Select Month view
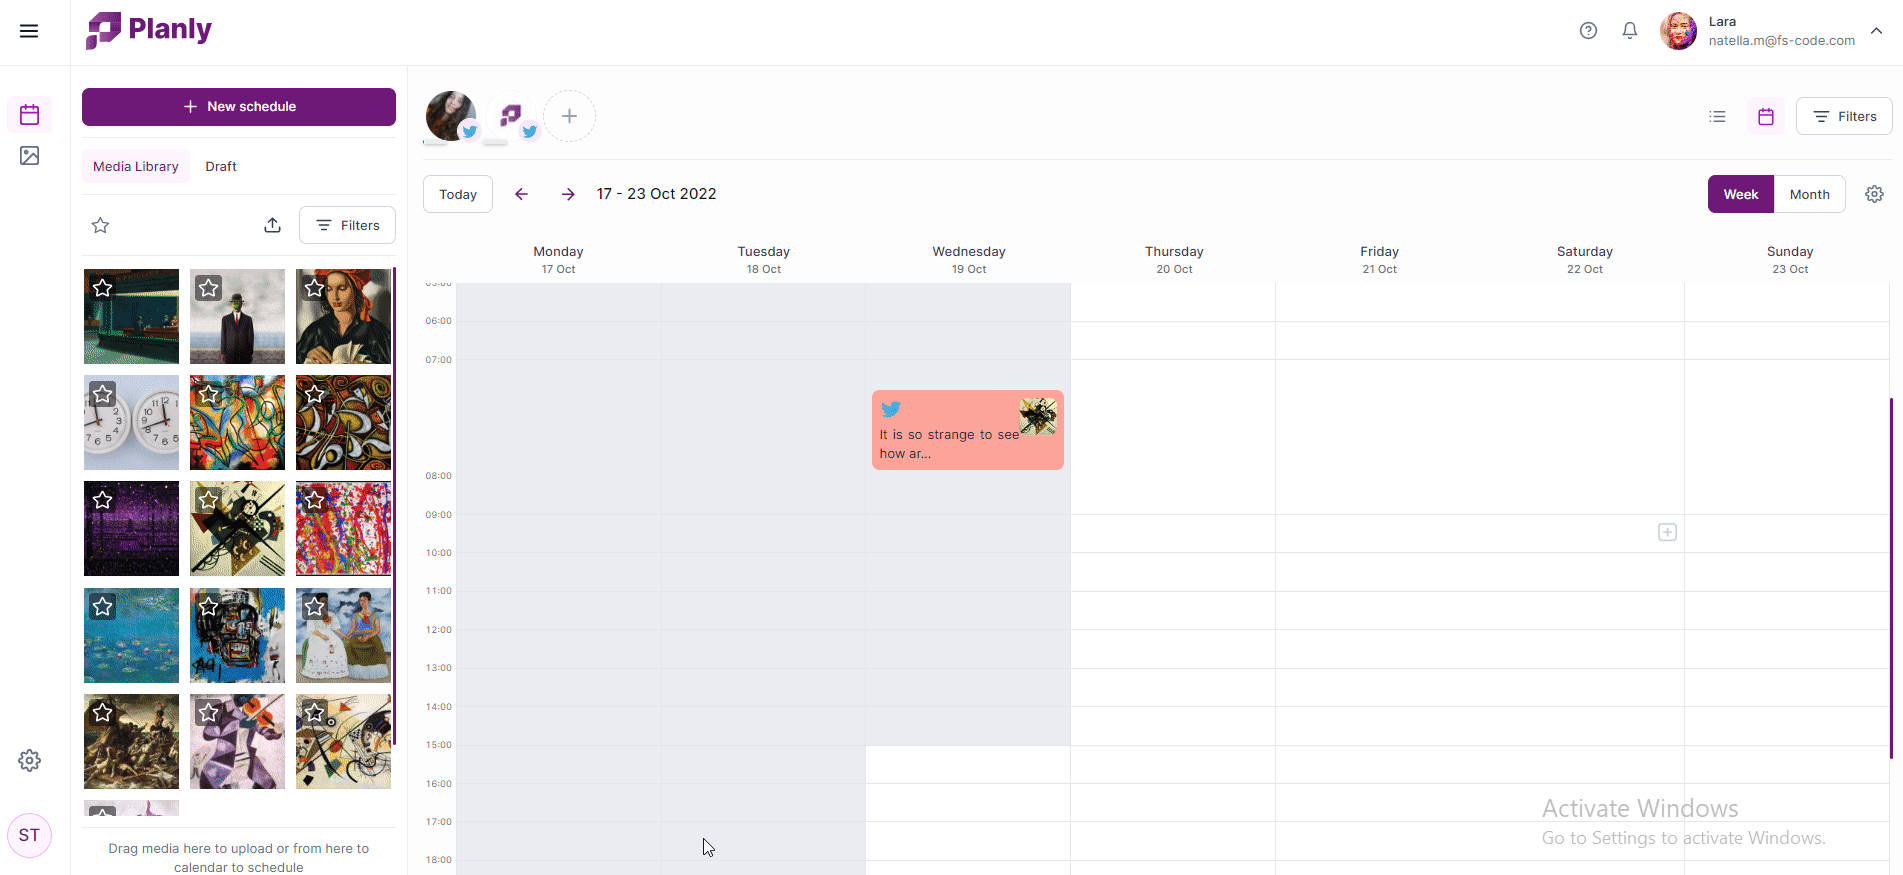The width and height of the screenshot is (1903, 875). click(x=1810, y=194)
